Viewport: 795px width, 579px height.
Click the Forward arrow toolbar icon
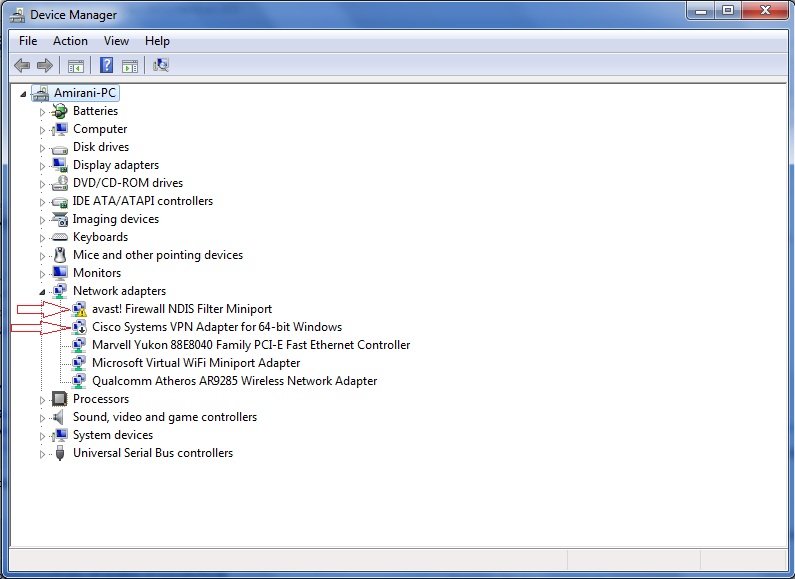coord(45,65)
